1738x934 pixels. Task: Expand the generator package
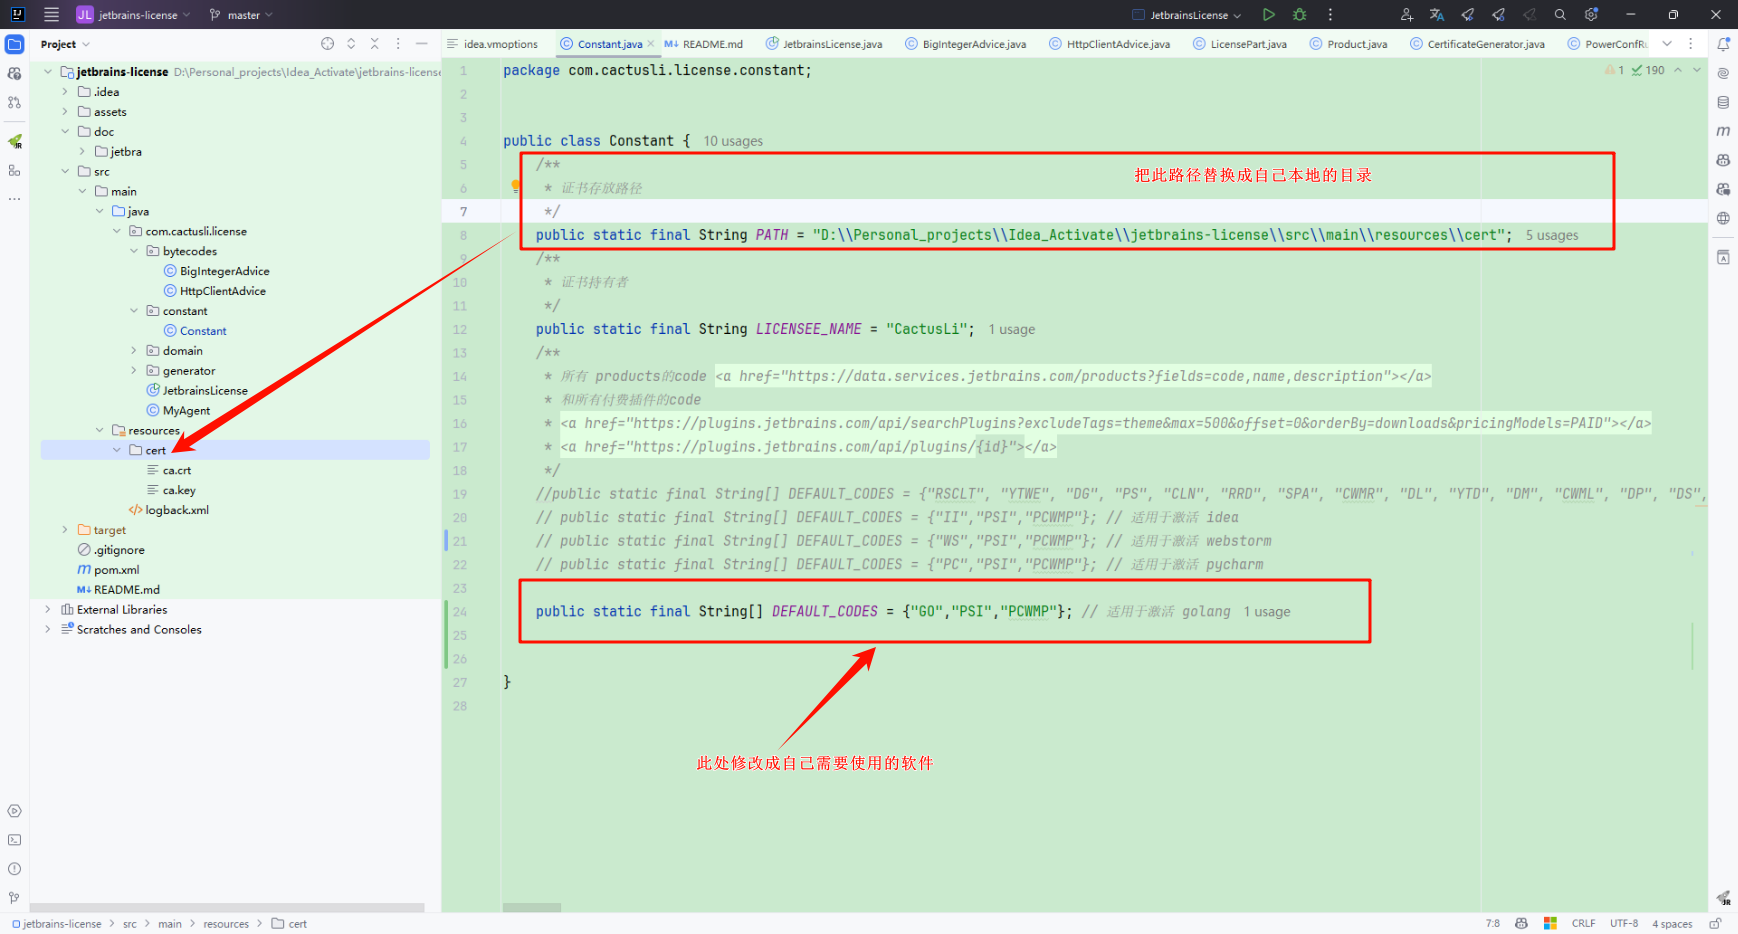pyautogui.click(x=134, y=371)
